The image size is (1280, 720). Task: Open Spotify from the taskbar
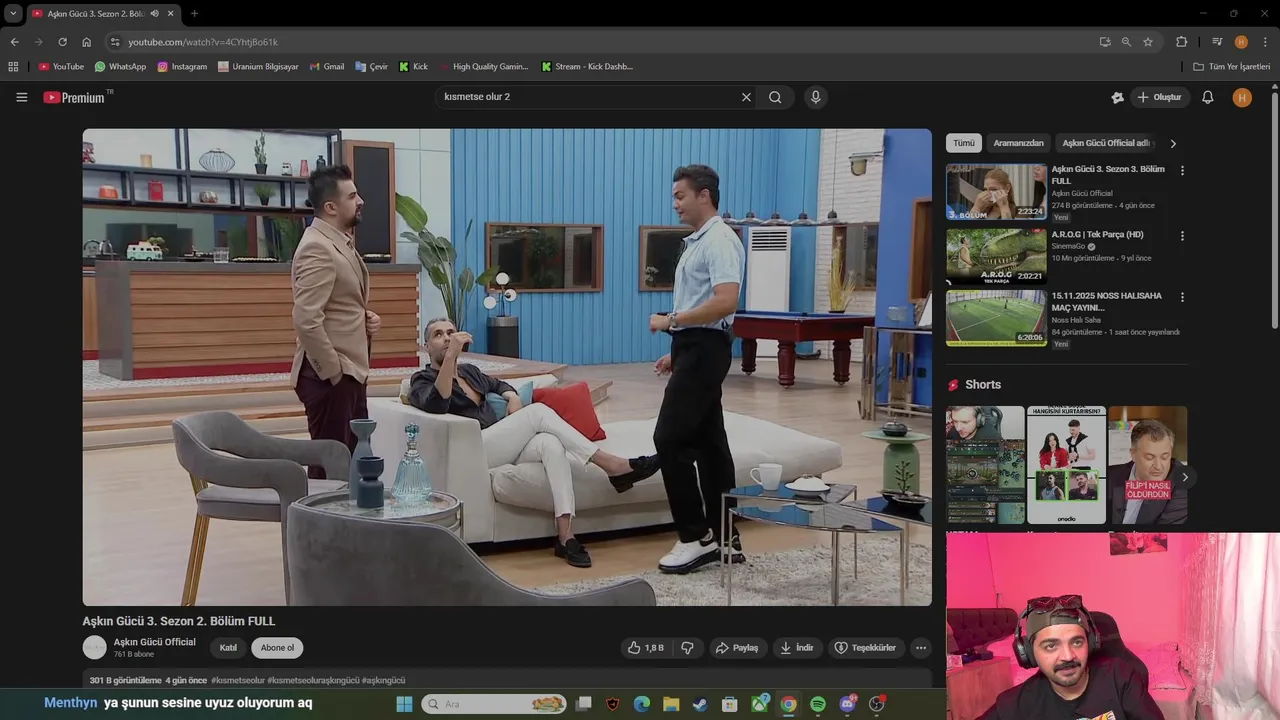coord(818,704)
